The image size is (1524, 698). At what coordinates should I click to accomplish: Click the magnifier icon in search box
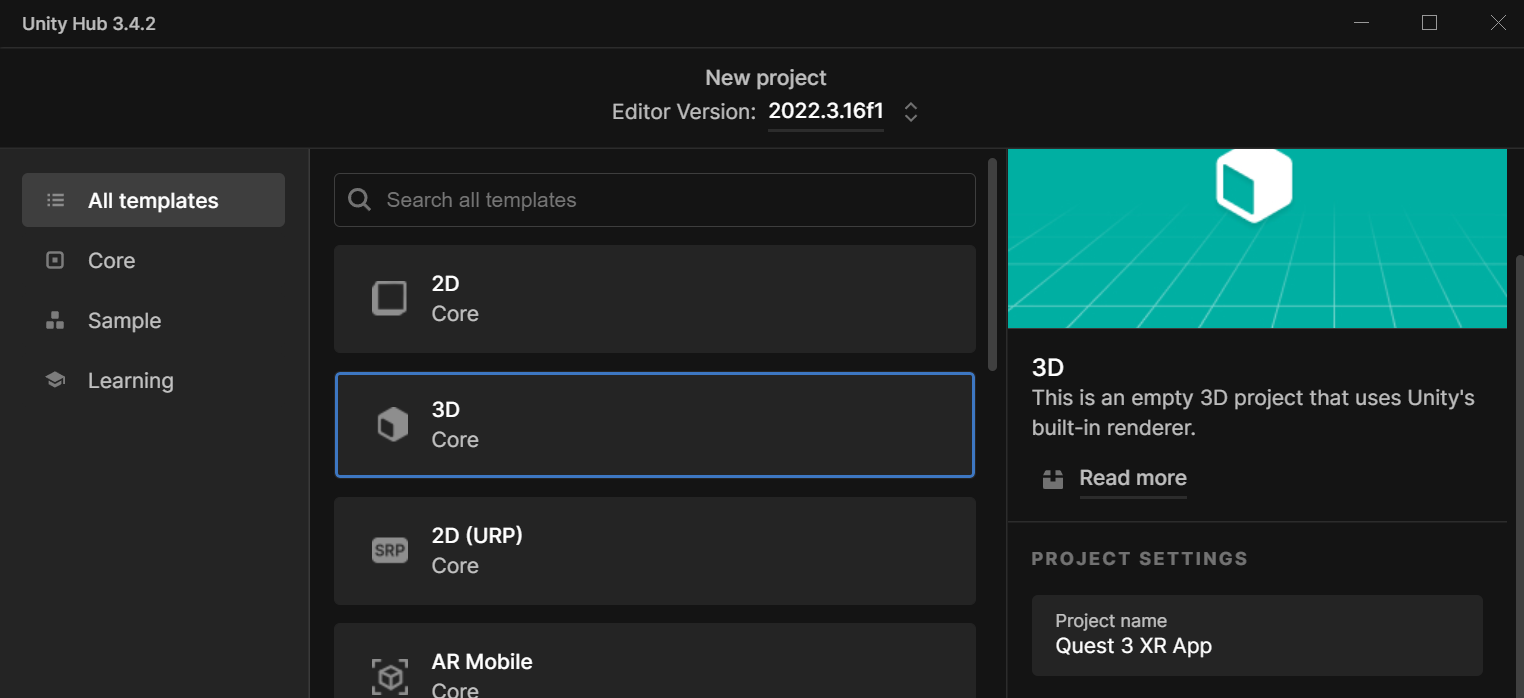click(360, 199)
